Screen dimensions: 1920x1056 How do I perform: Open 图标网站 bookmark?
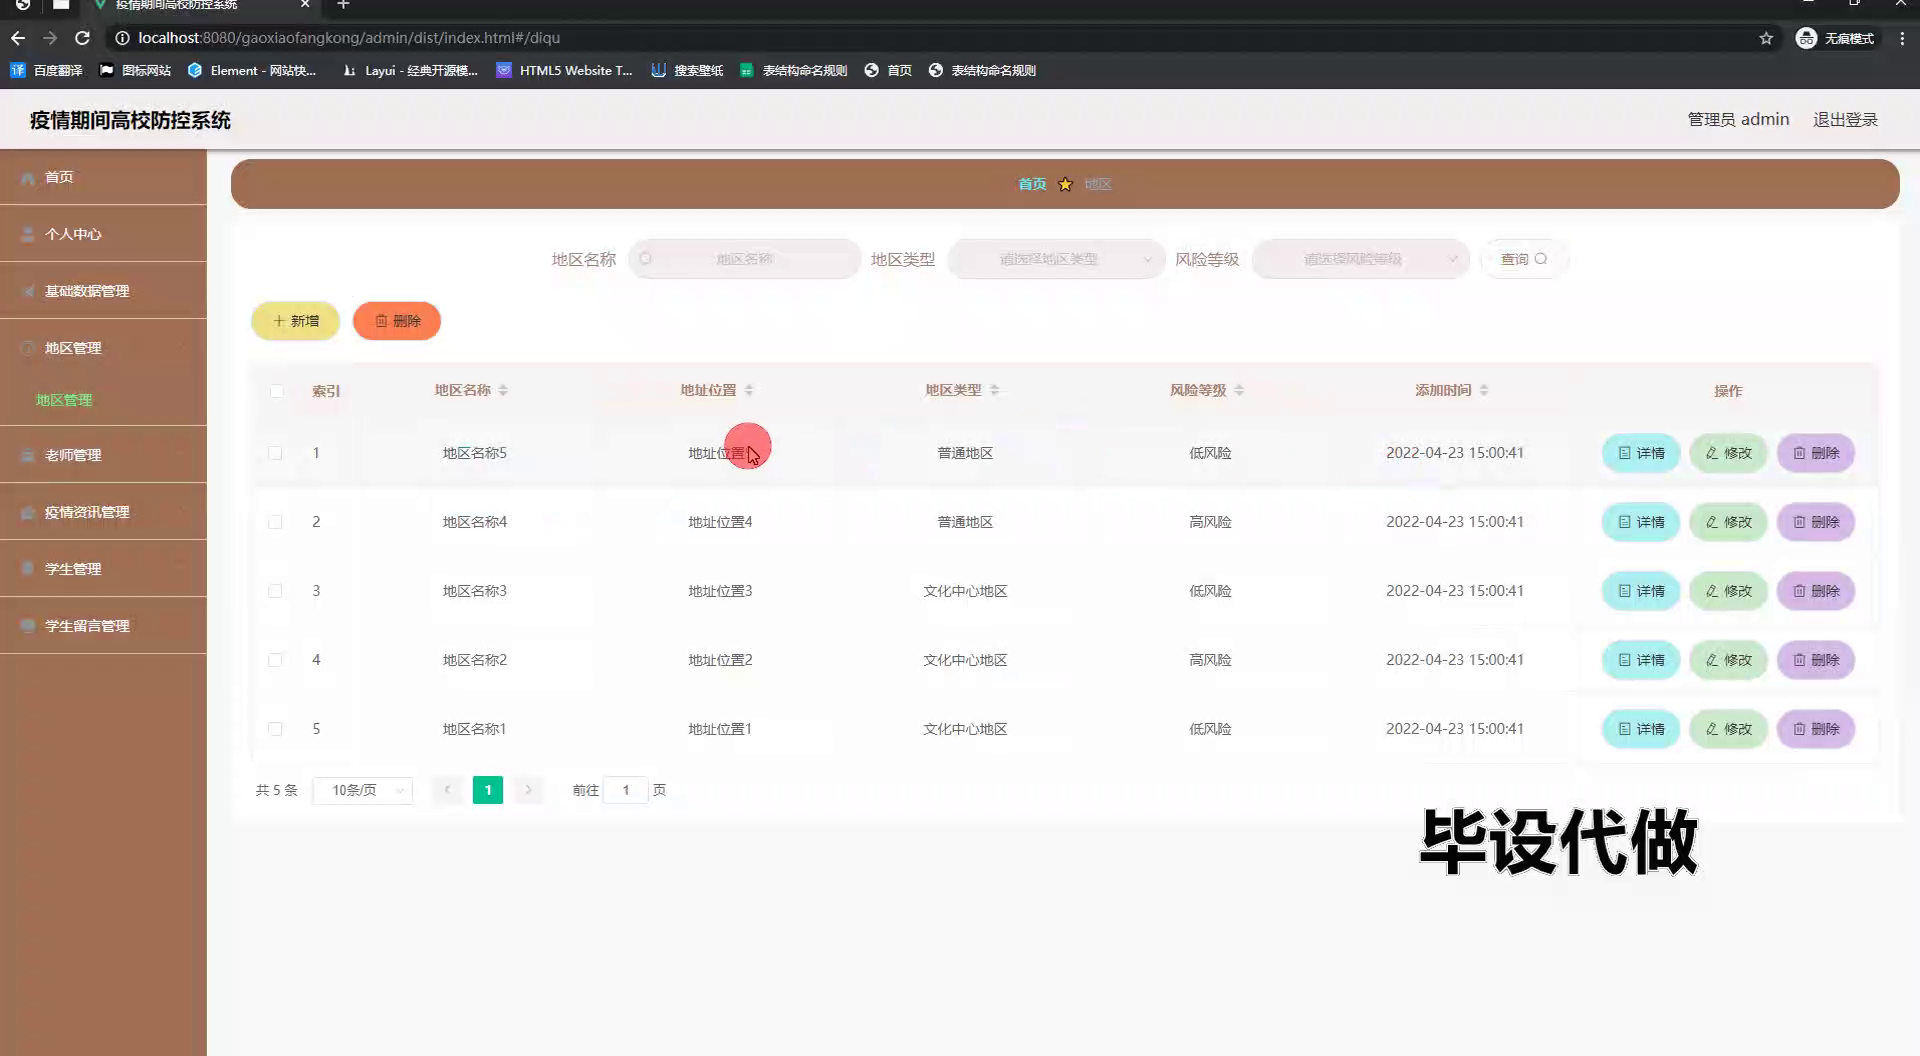point(135,70)
